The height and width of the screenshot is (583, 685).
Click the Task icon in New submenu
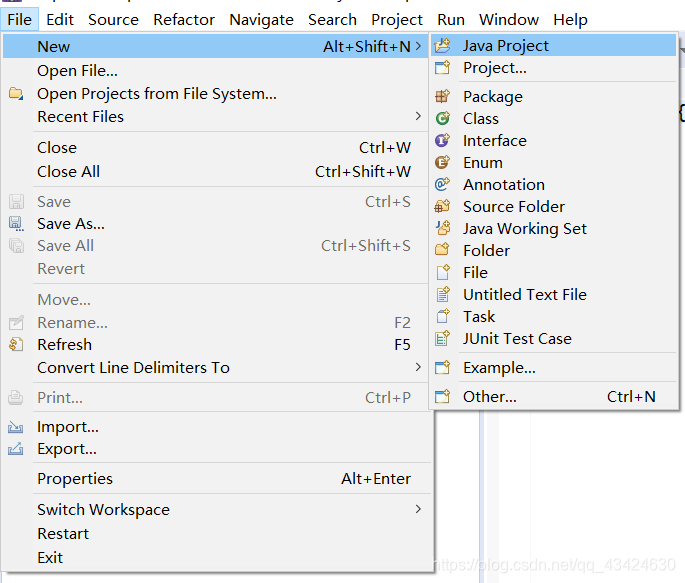(x=443, y=316)
